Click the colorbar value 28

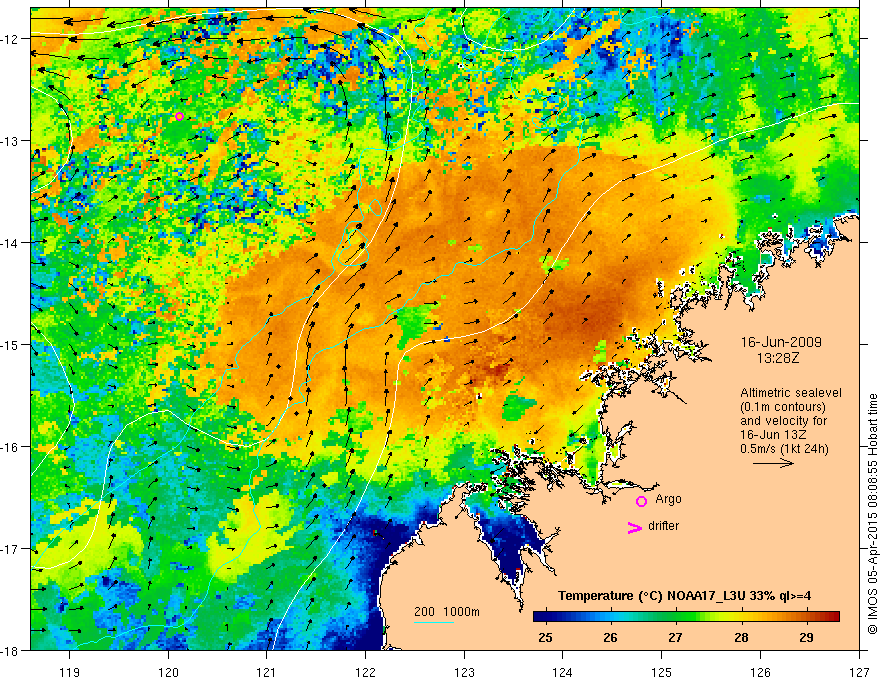[x=741, y=637]
